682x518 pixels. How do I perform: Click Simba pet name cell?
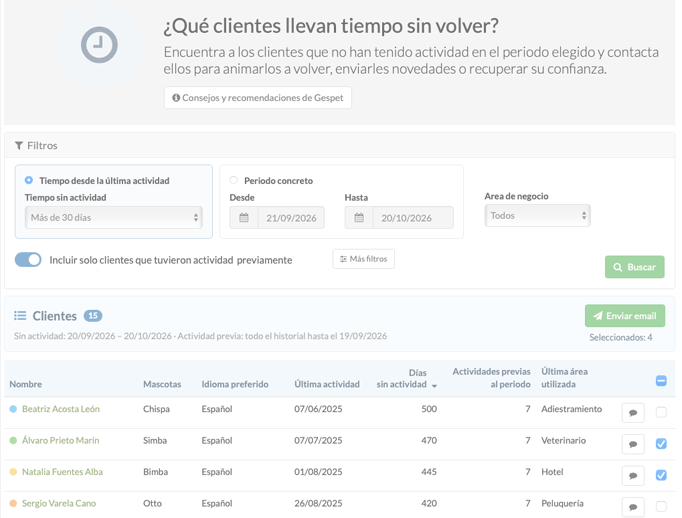[x=155, y=441]
